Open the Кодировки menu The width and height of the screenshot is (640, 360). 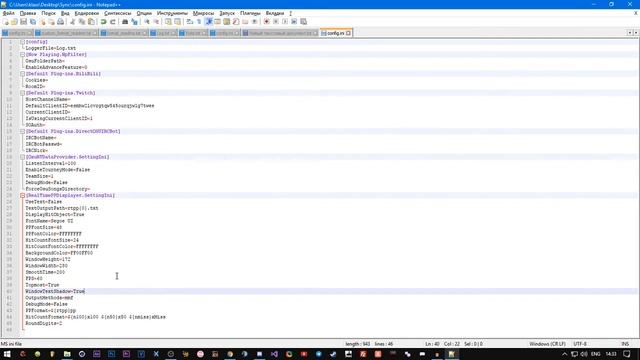(87, 13)
